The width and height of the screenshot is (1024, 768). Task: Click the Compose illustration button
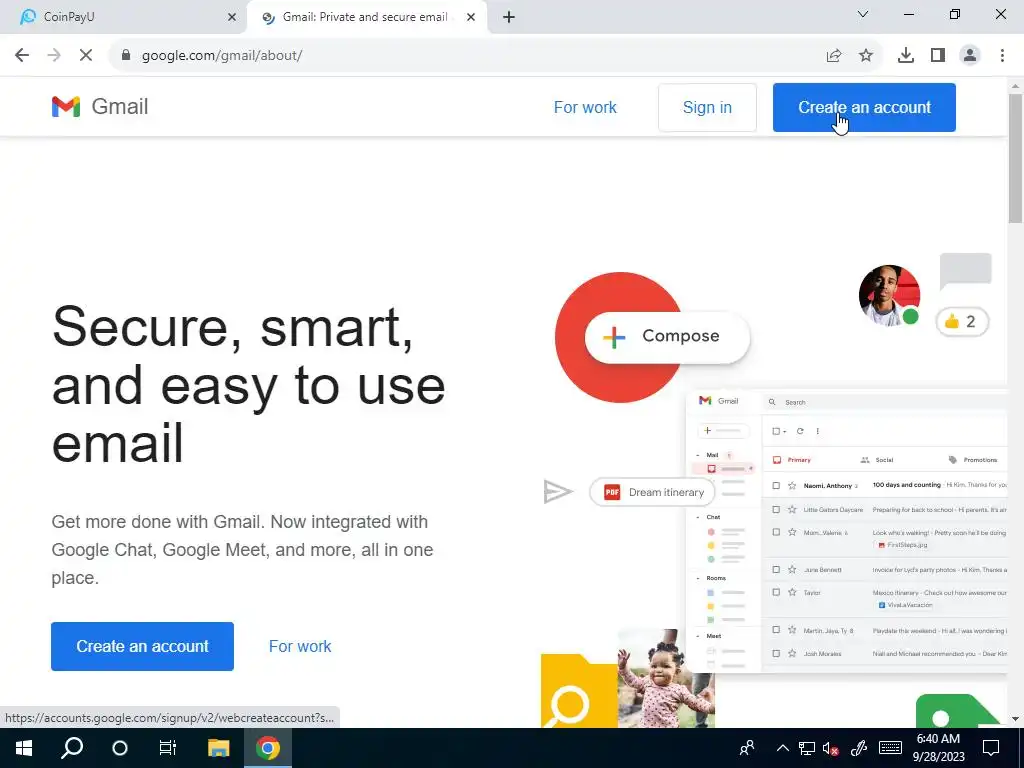pos(667,337)
